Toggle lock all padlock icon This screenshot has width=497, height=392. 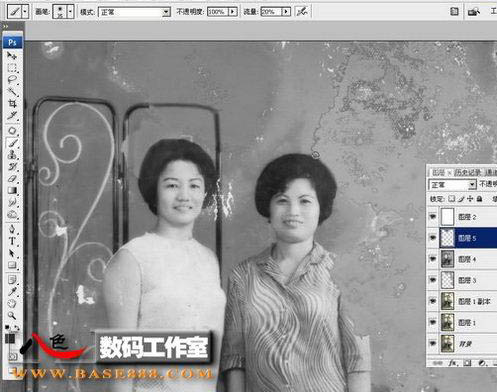tap(479, 199)
